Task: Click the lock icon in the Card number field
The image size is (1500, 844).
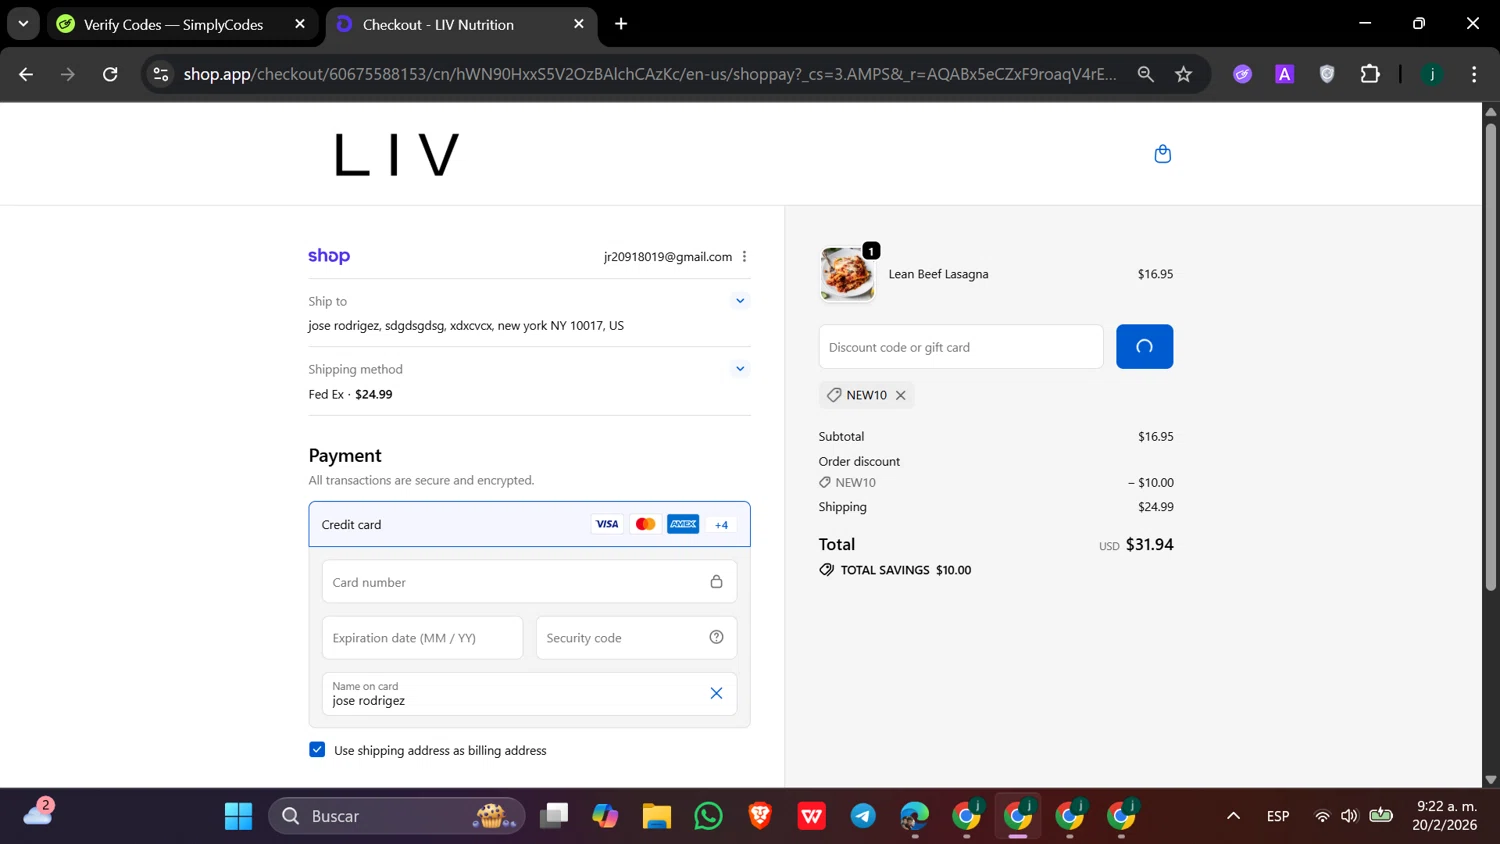Action: click(x=716, y=582)
